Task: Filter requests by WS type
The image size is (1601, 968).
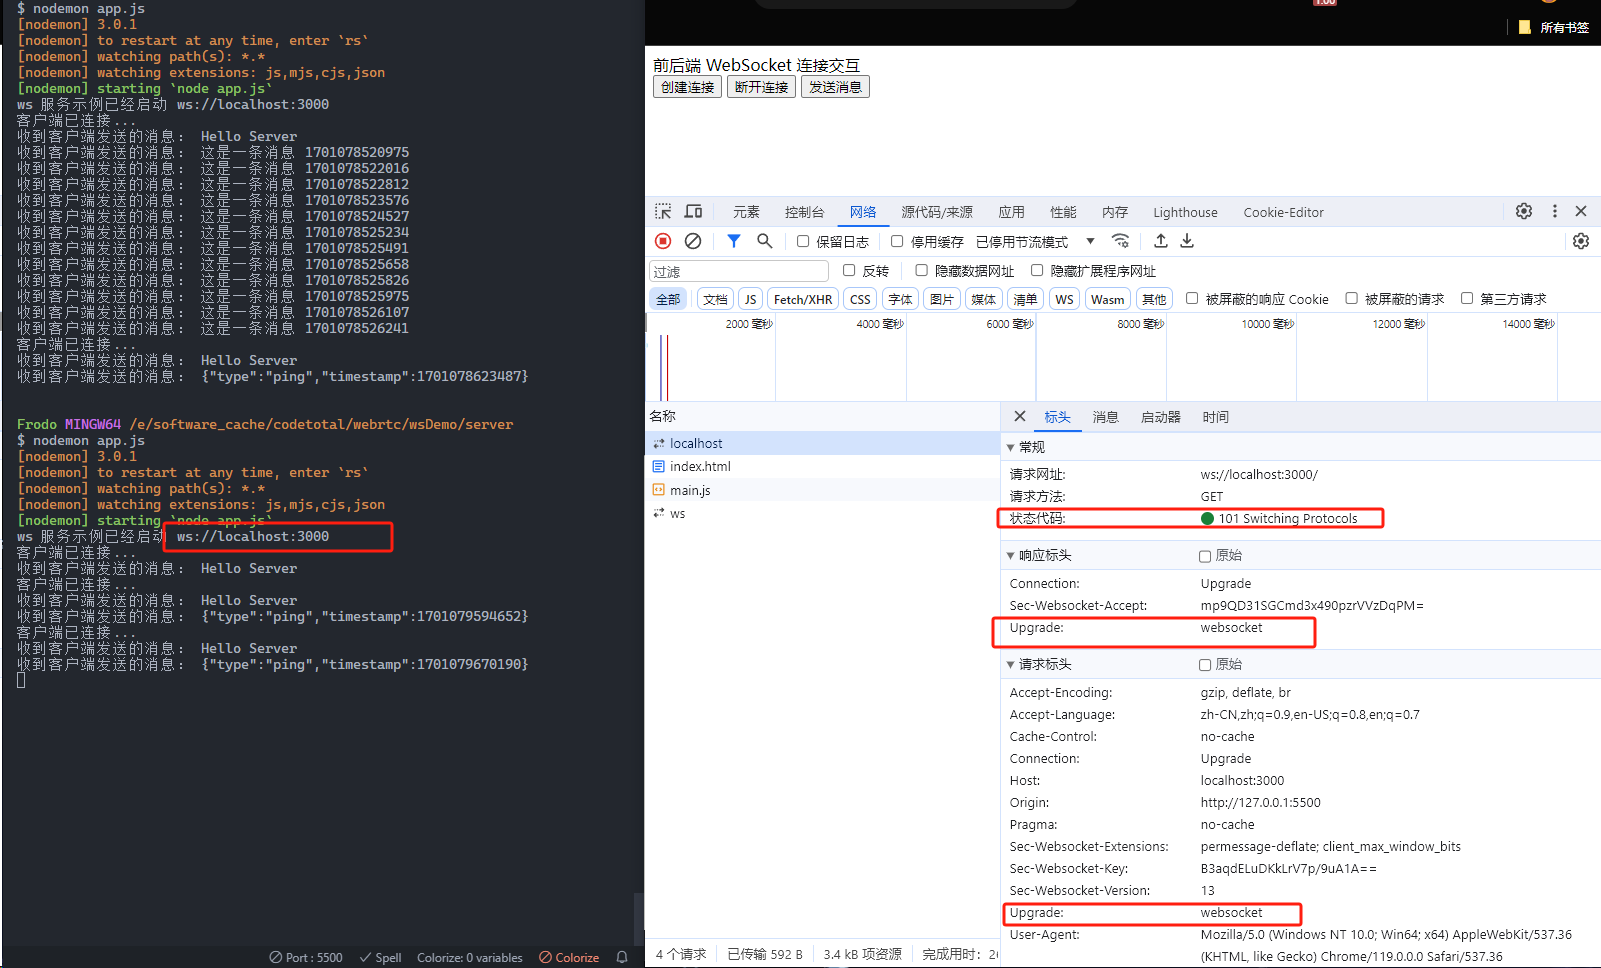Action: coord(1064,299)
